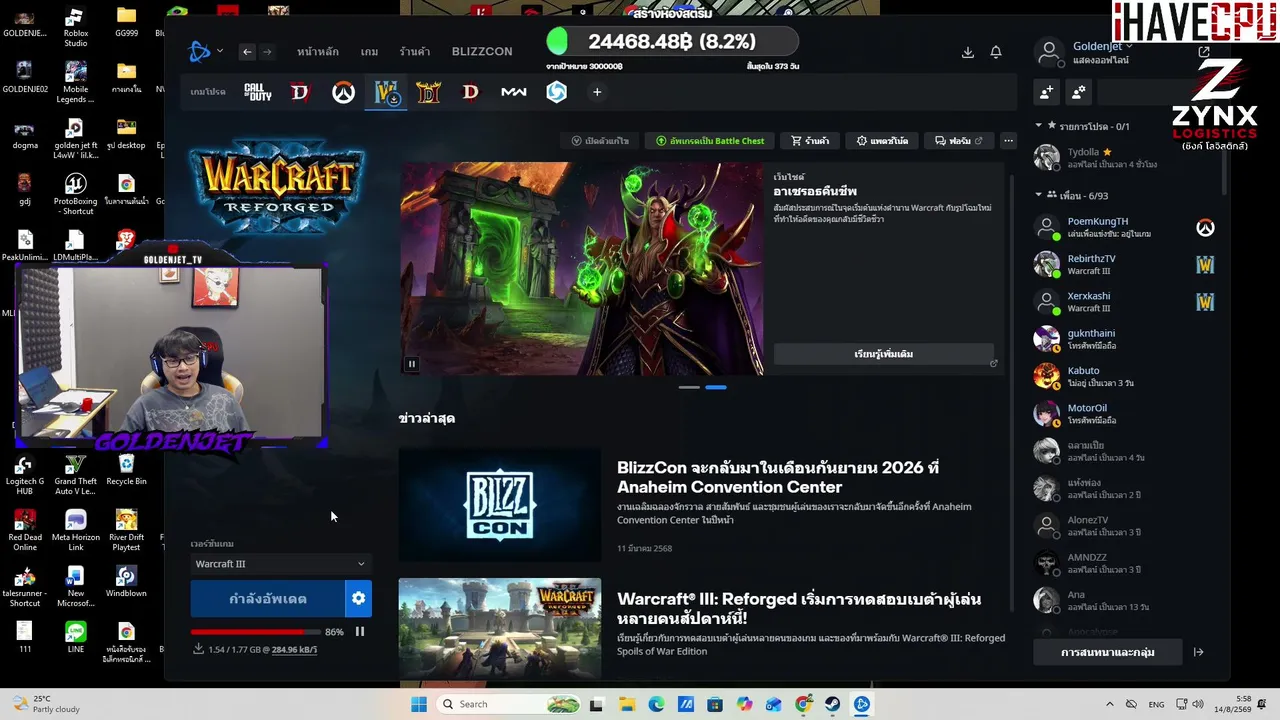Select the Roblox Studio desktop icon
The image size is (1280, 720).
coord(75,27)
